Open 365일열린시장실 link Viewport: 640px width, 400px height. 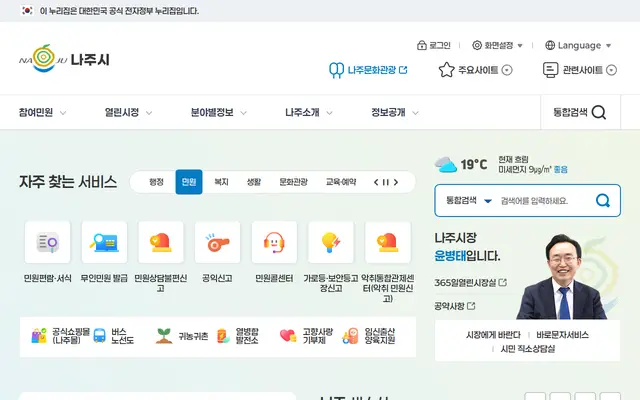[x=470, y=282]
